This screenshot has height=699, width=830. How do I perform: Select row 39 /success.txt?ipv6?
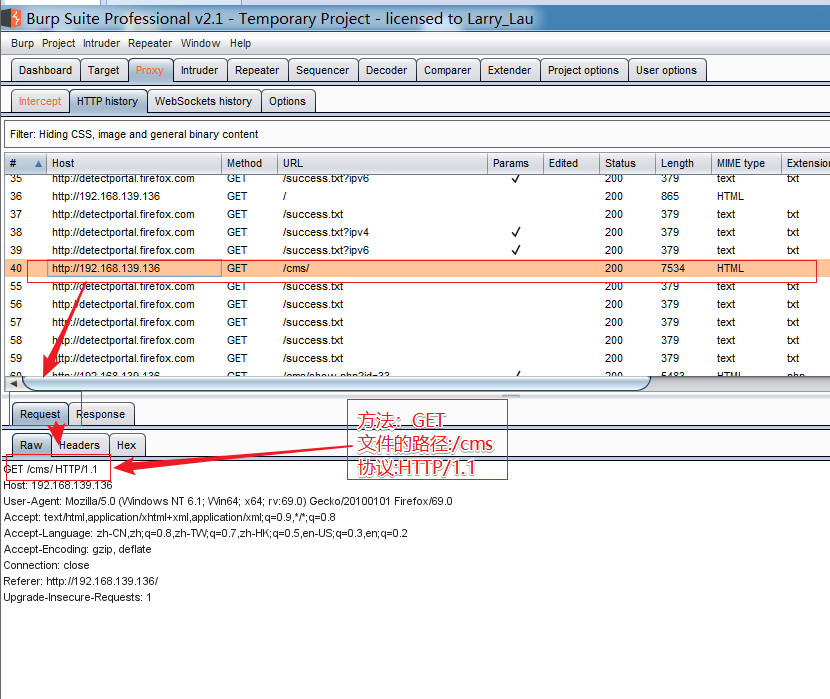tap(417, 250)
